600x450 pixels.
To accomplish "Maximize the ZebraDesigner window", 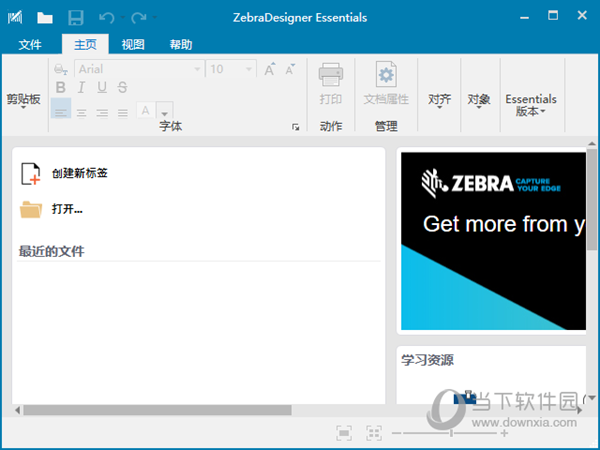I will tap(553, 16).
